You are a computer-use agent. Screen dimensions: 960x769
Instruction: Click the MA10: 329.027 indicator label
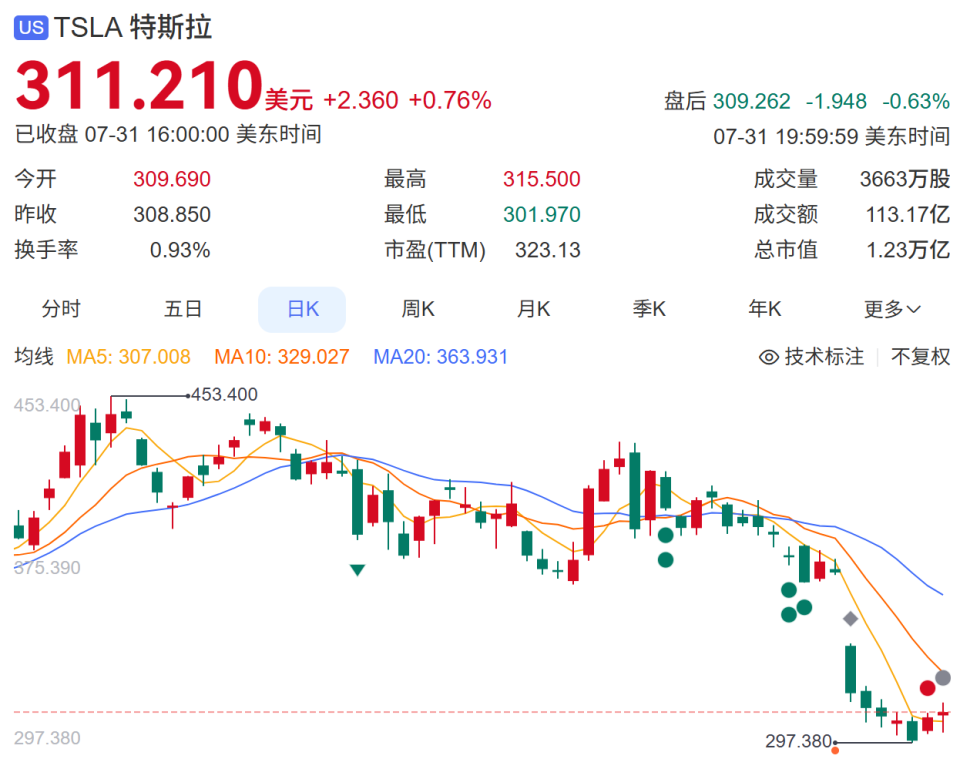282,356
